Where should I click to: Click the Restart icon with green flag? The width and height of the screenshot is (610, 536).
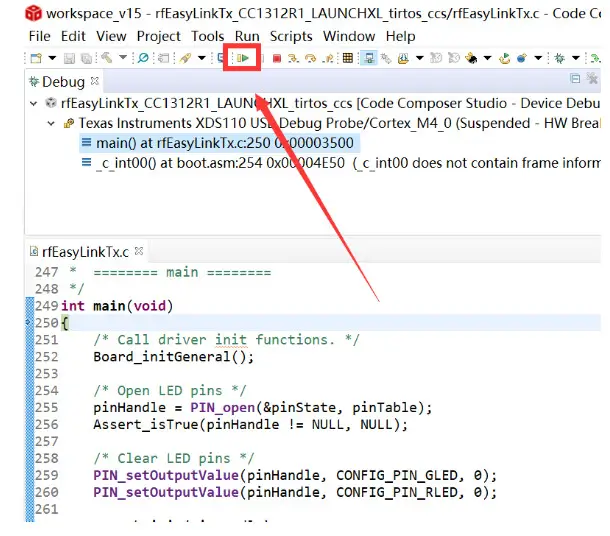coord(505,59)
